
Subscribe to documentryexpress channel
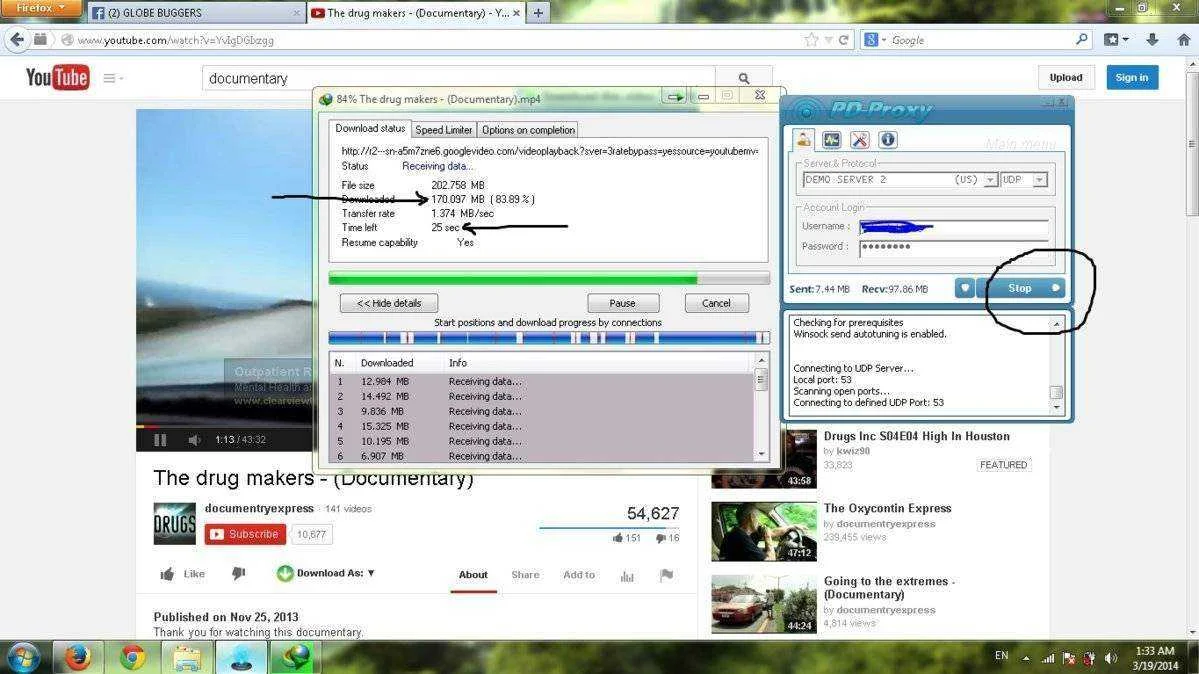coord(245,534)
